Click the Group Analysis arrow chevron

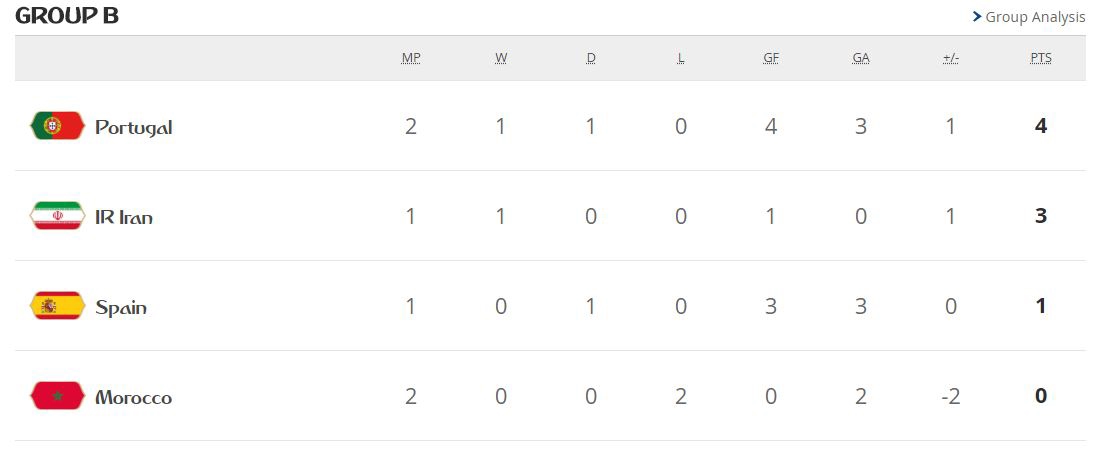pyautogui.click(x=977, y=17)
